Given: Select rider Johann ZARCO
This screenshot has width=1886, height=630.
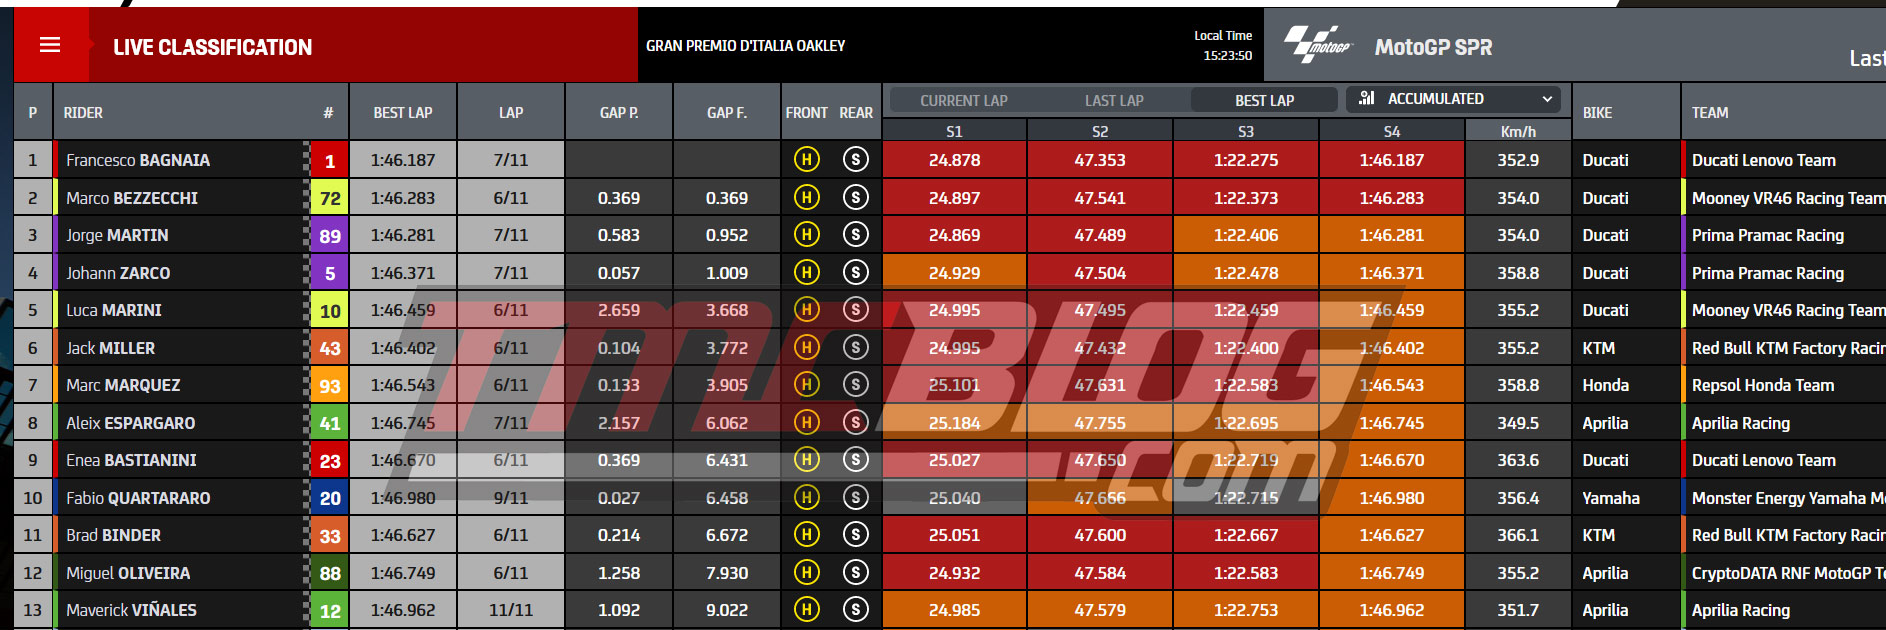Looking at the screenshot, I should coord(118,273).
